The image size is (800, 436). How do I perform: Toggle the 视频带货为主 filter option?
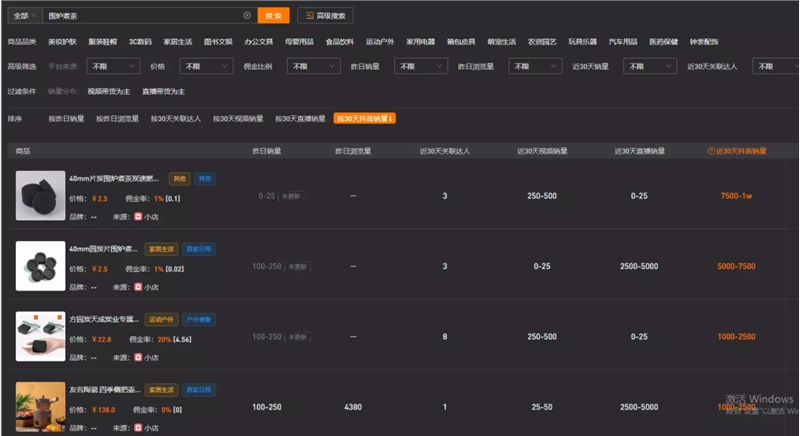coord(109,91)
